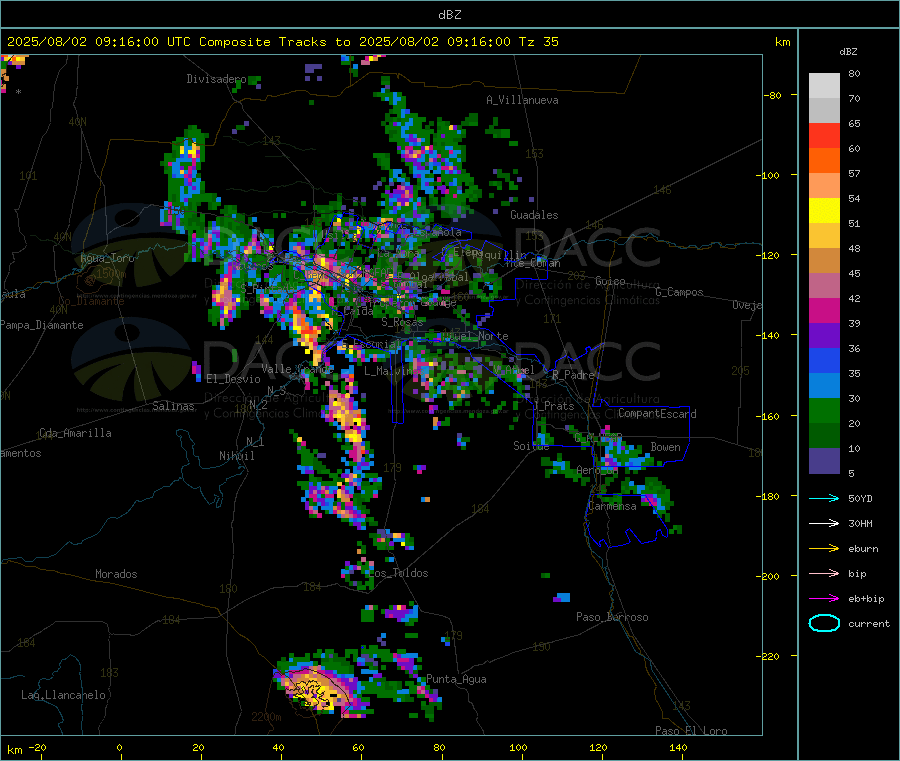Click the 'N_1' map label
This screenshot has height=761, width=900.
[x=255, y=441]
